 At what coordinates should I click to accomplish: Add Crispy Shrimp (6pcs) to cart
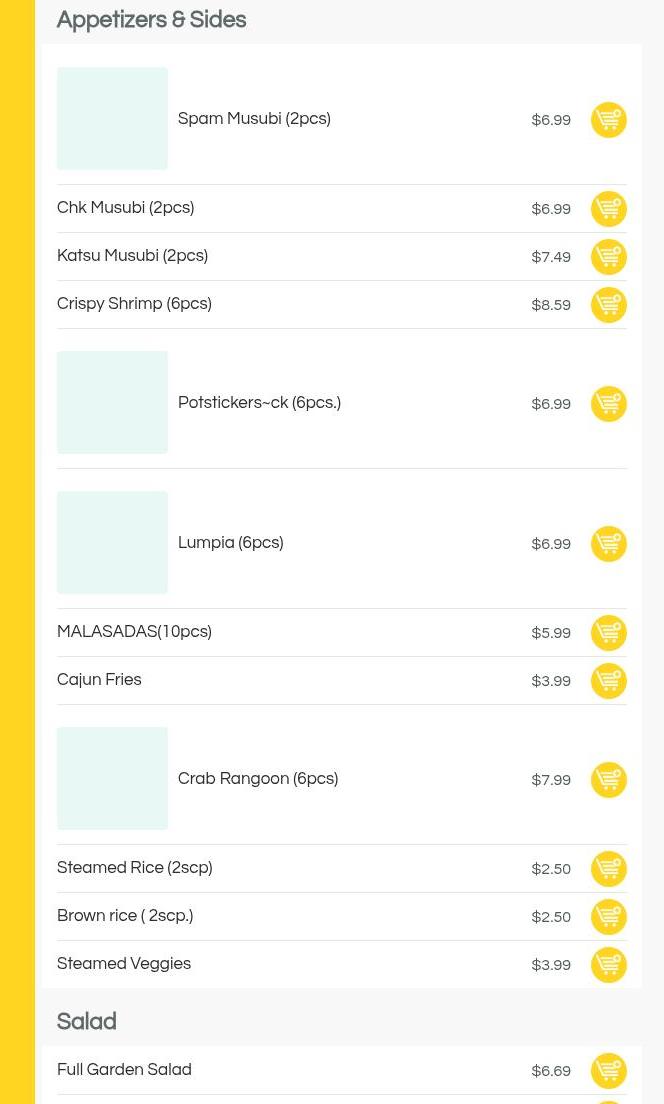click(608, 305)
